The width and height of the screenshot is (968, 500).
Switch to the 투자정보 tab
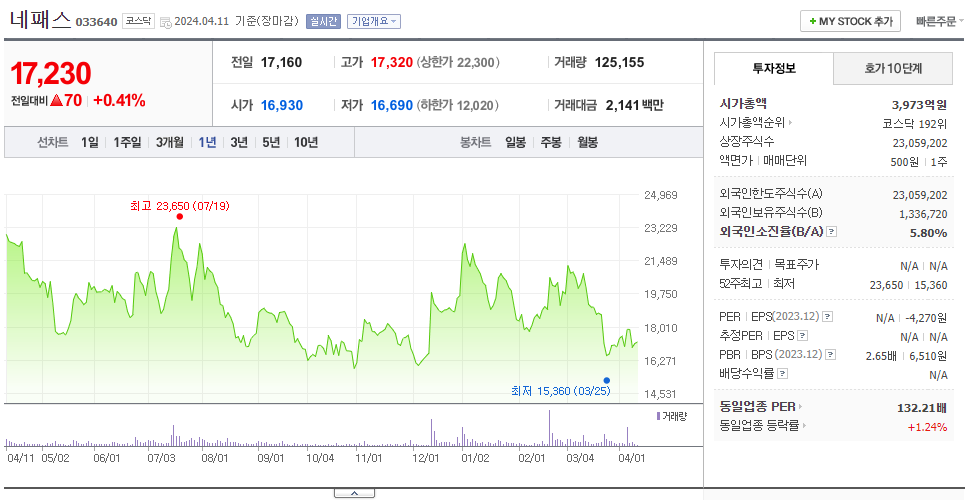[x=774, y=69]
